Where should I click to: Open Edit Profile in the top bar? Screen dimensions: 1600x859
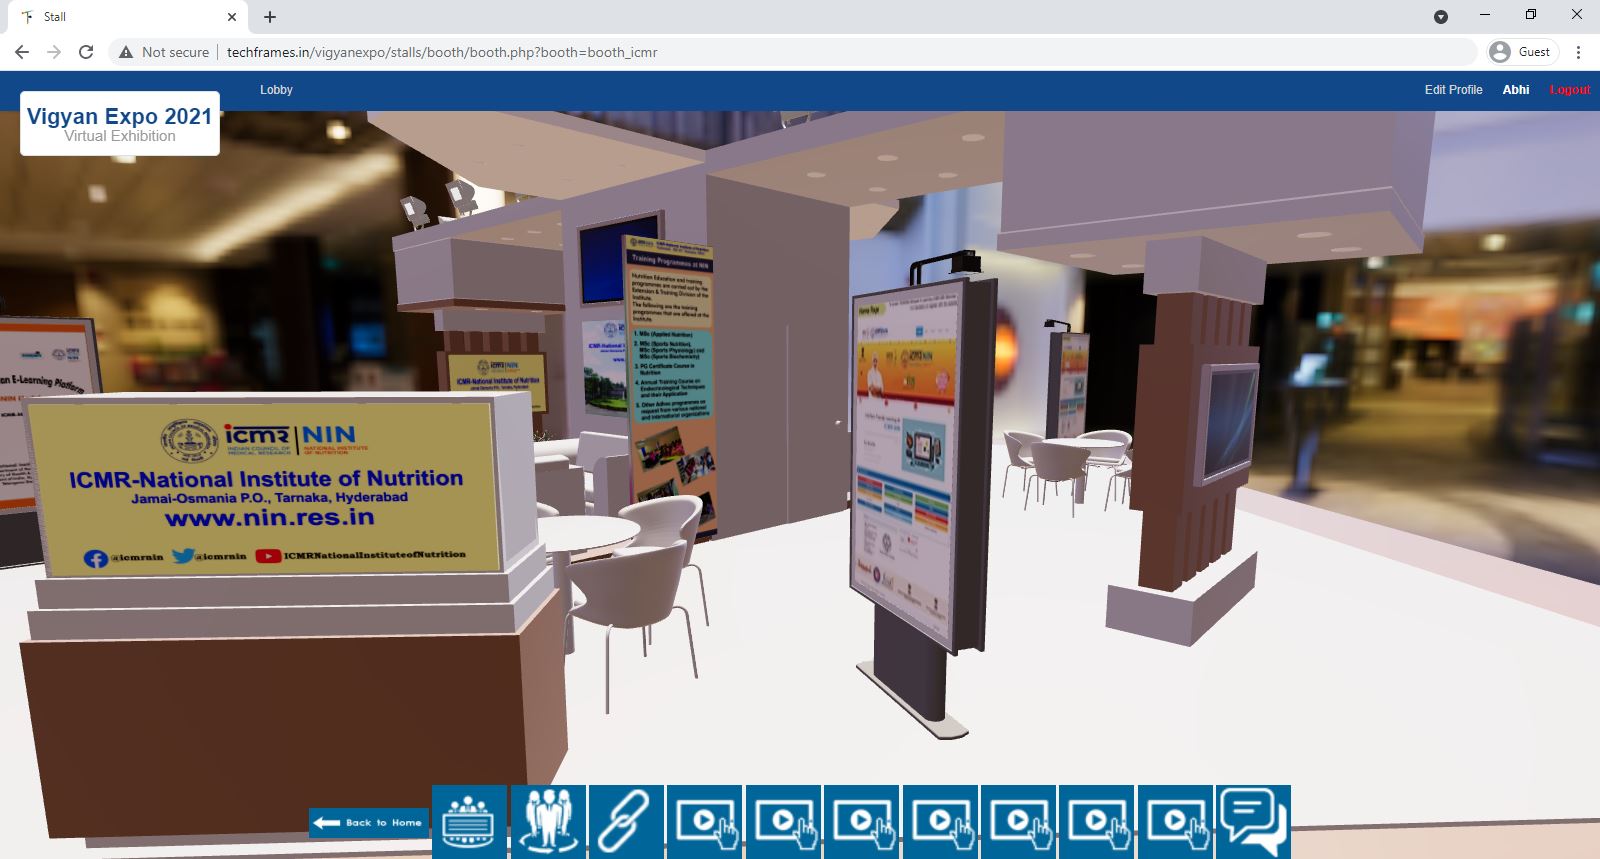click(x=1453, y=90)
